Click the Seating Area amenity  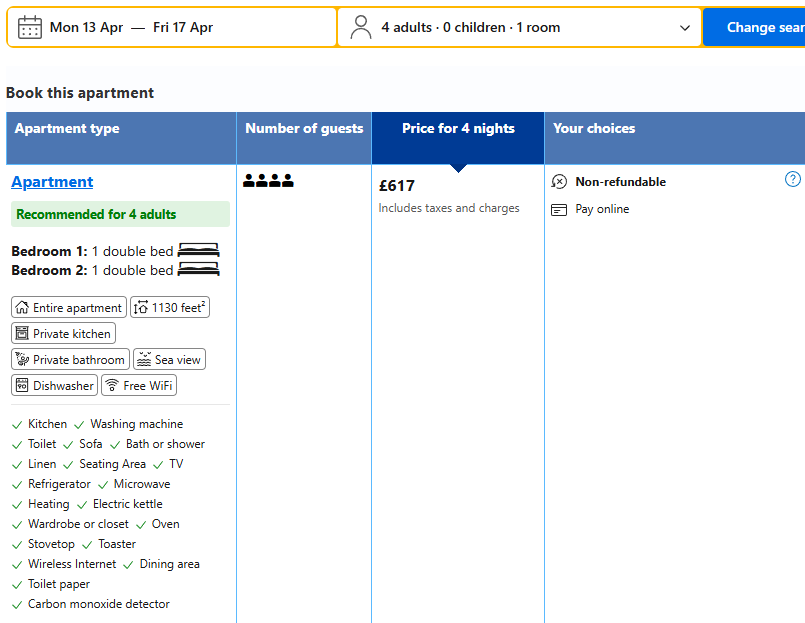(x=112, y=464)
